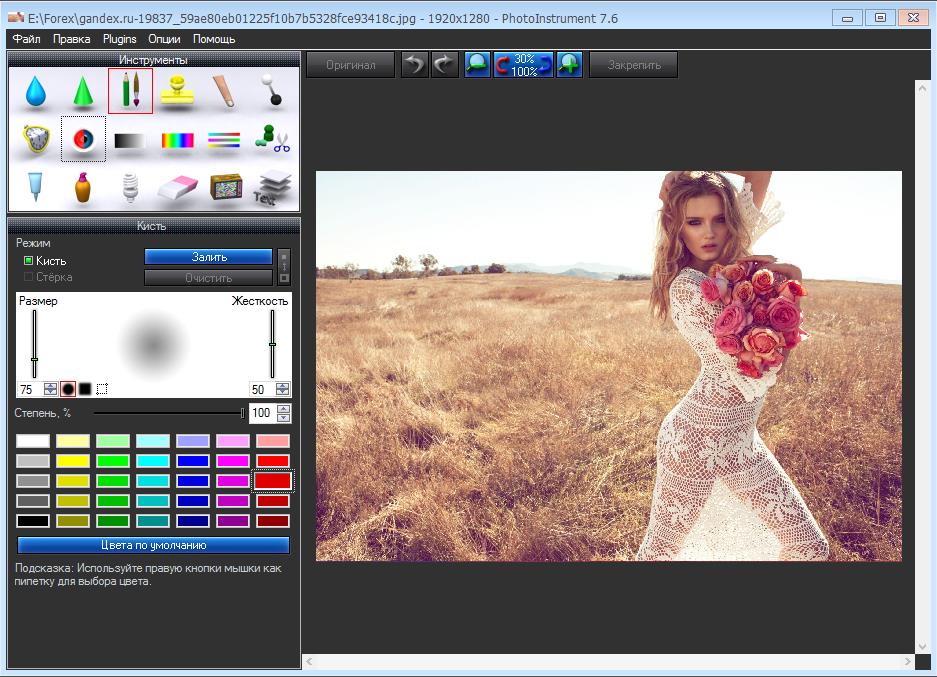Open the Plugins menu

120,39
